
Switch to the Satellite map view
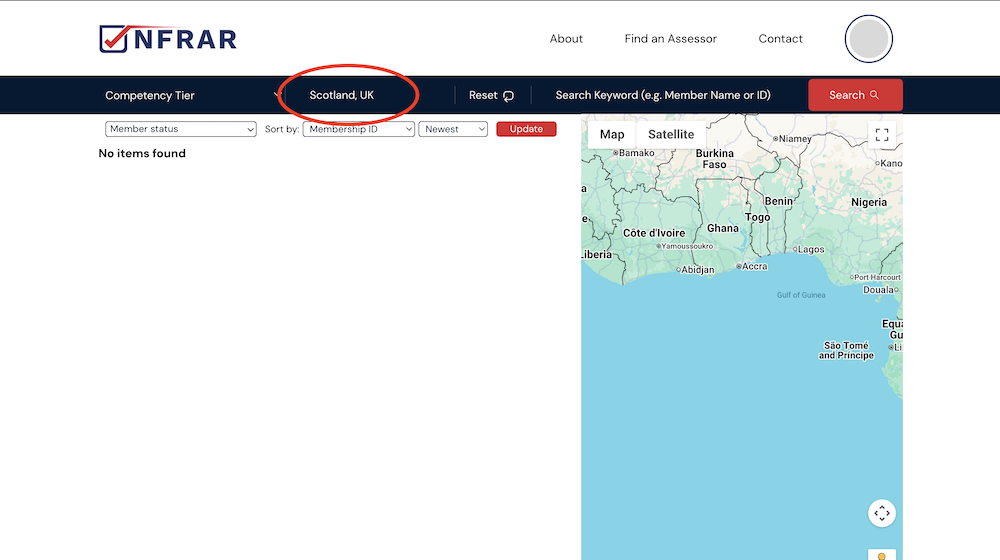pos(670,135)
